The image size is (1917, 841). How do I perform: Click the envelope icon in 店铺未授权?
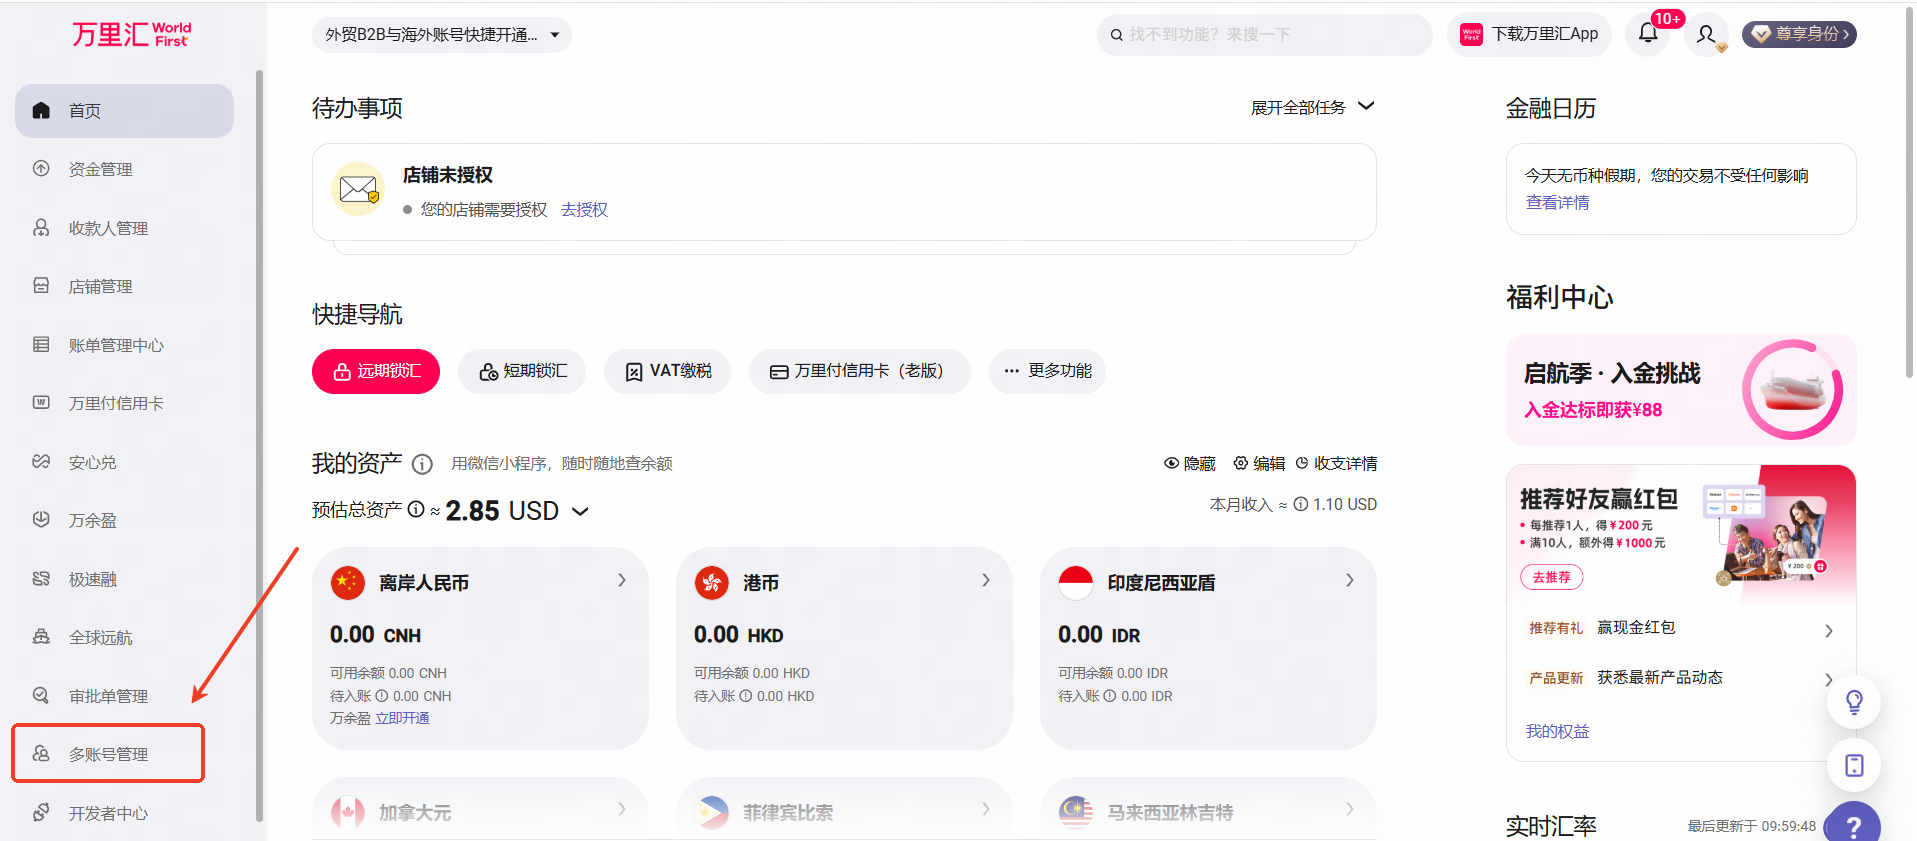point(358,189)
